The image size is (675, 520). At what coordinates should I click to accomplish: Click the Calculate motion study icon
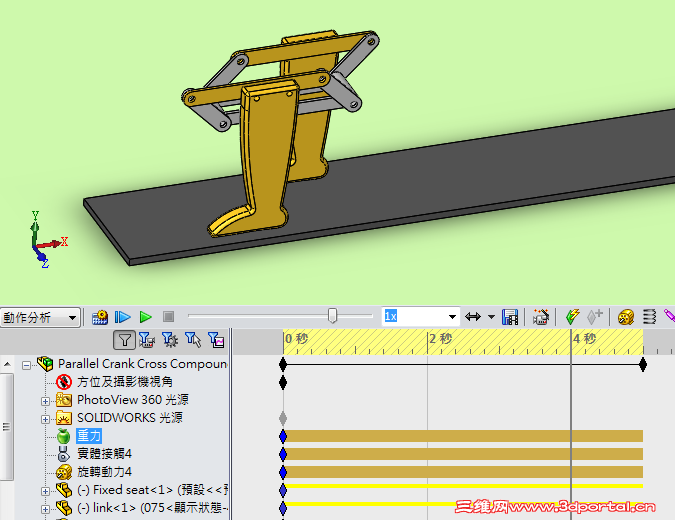coord(100,317)
